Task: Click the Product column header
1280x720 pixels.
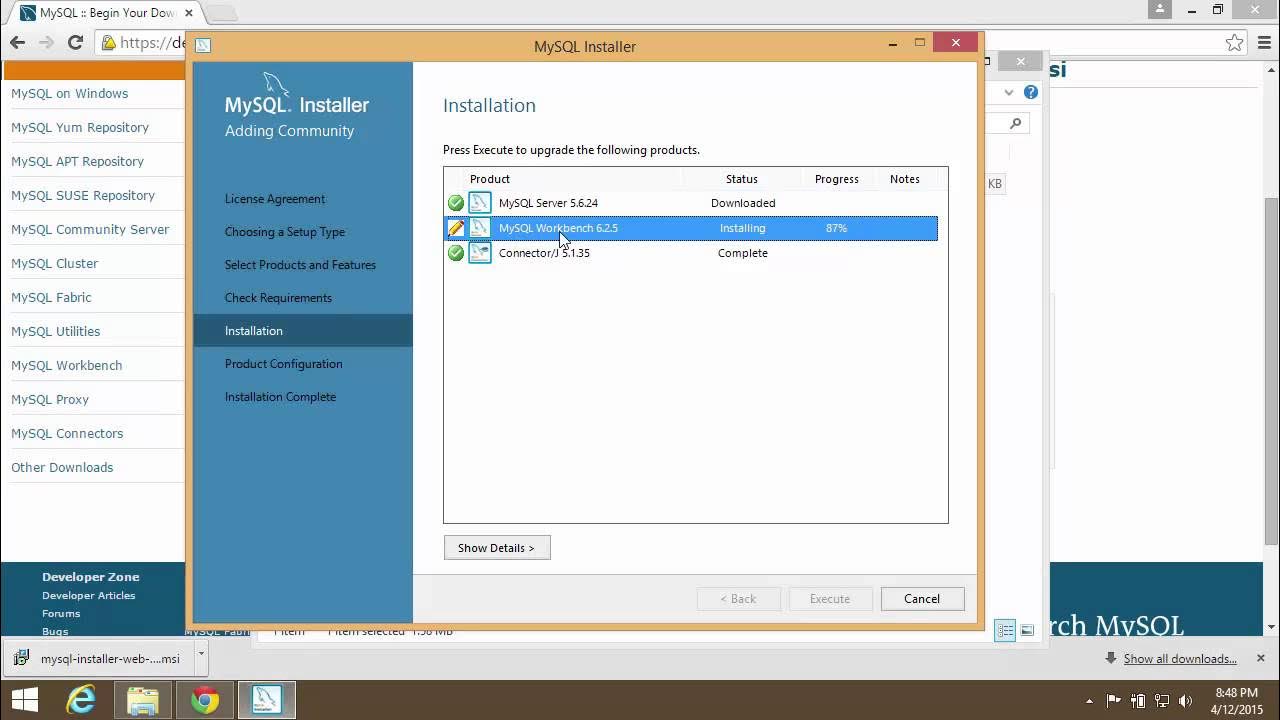Action: click(x=490, y=179)
